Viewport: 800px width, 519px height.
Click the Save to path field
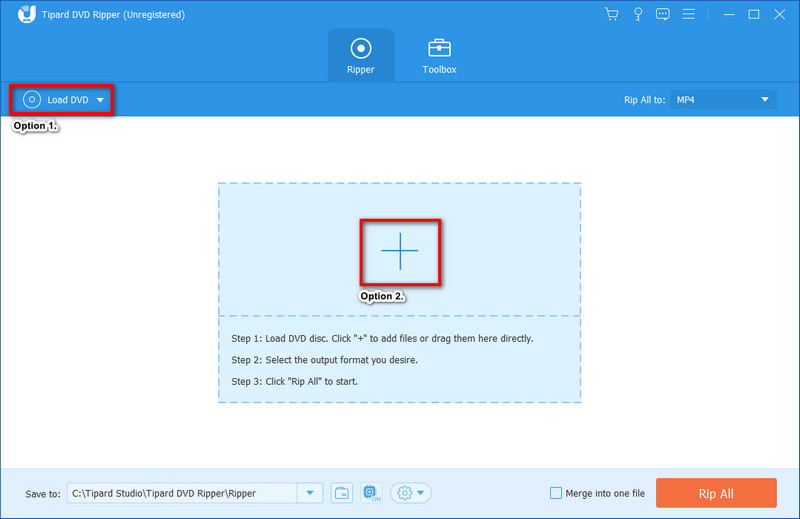(x=182, y=493)
